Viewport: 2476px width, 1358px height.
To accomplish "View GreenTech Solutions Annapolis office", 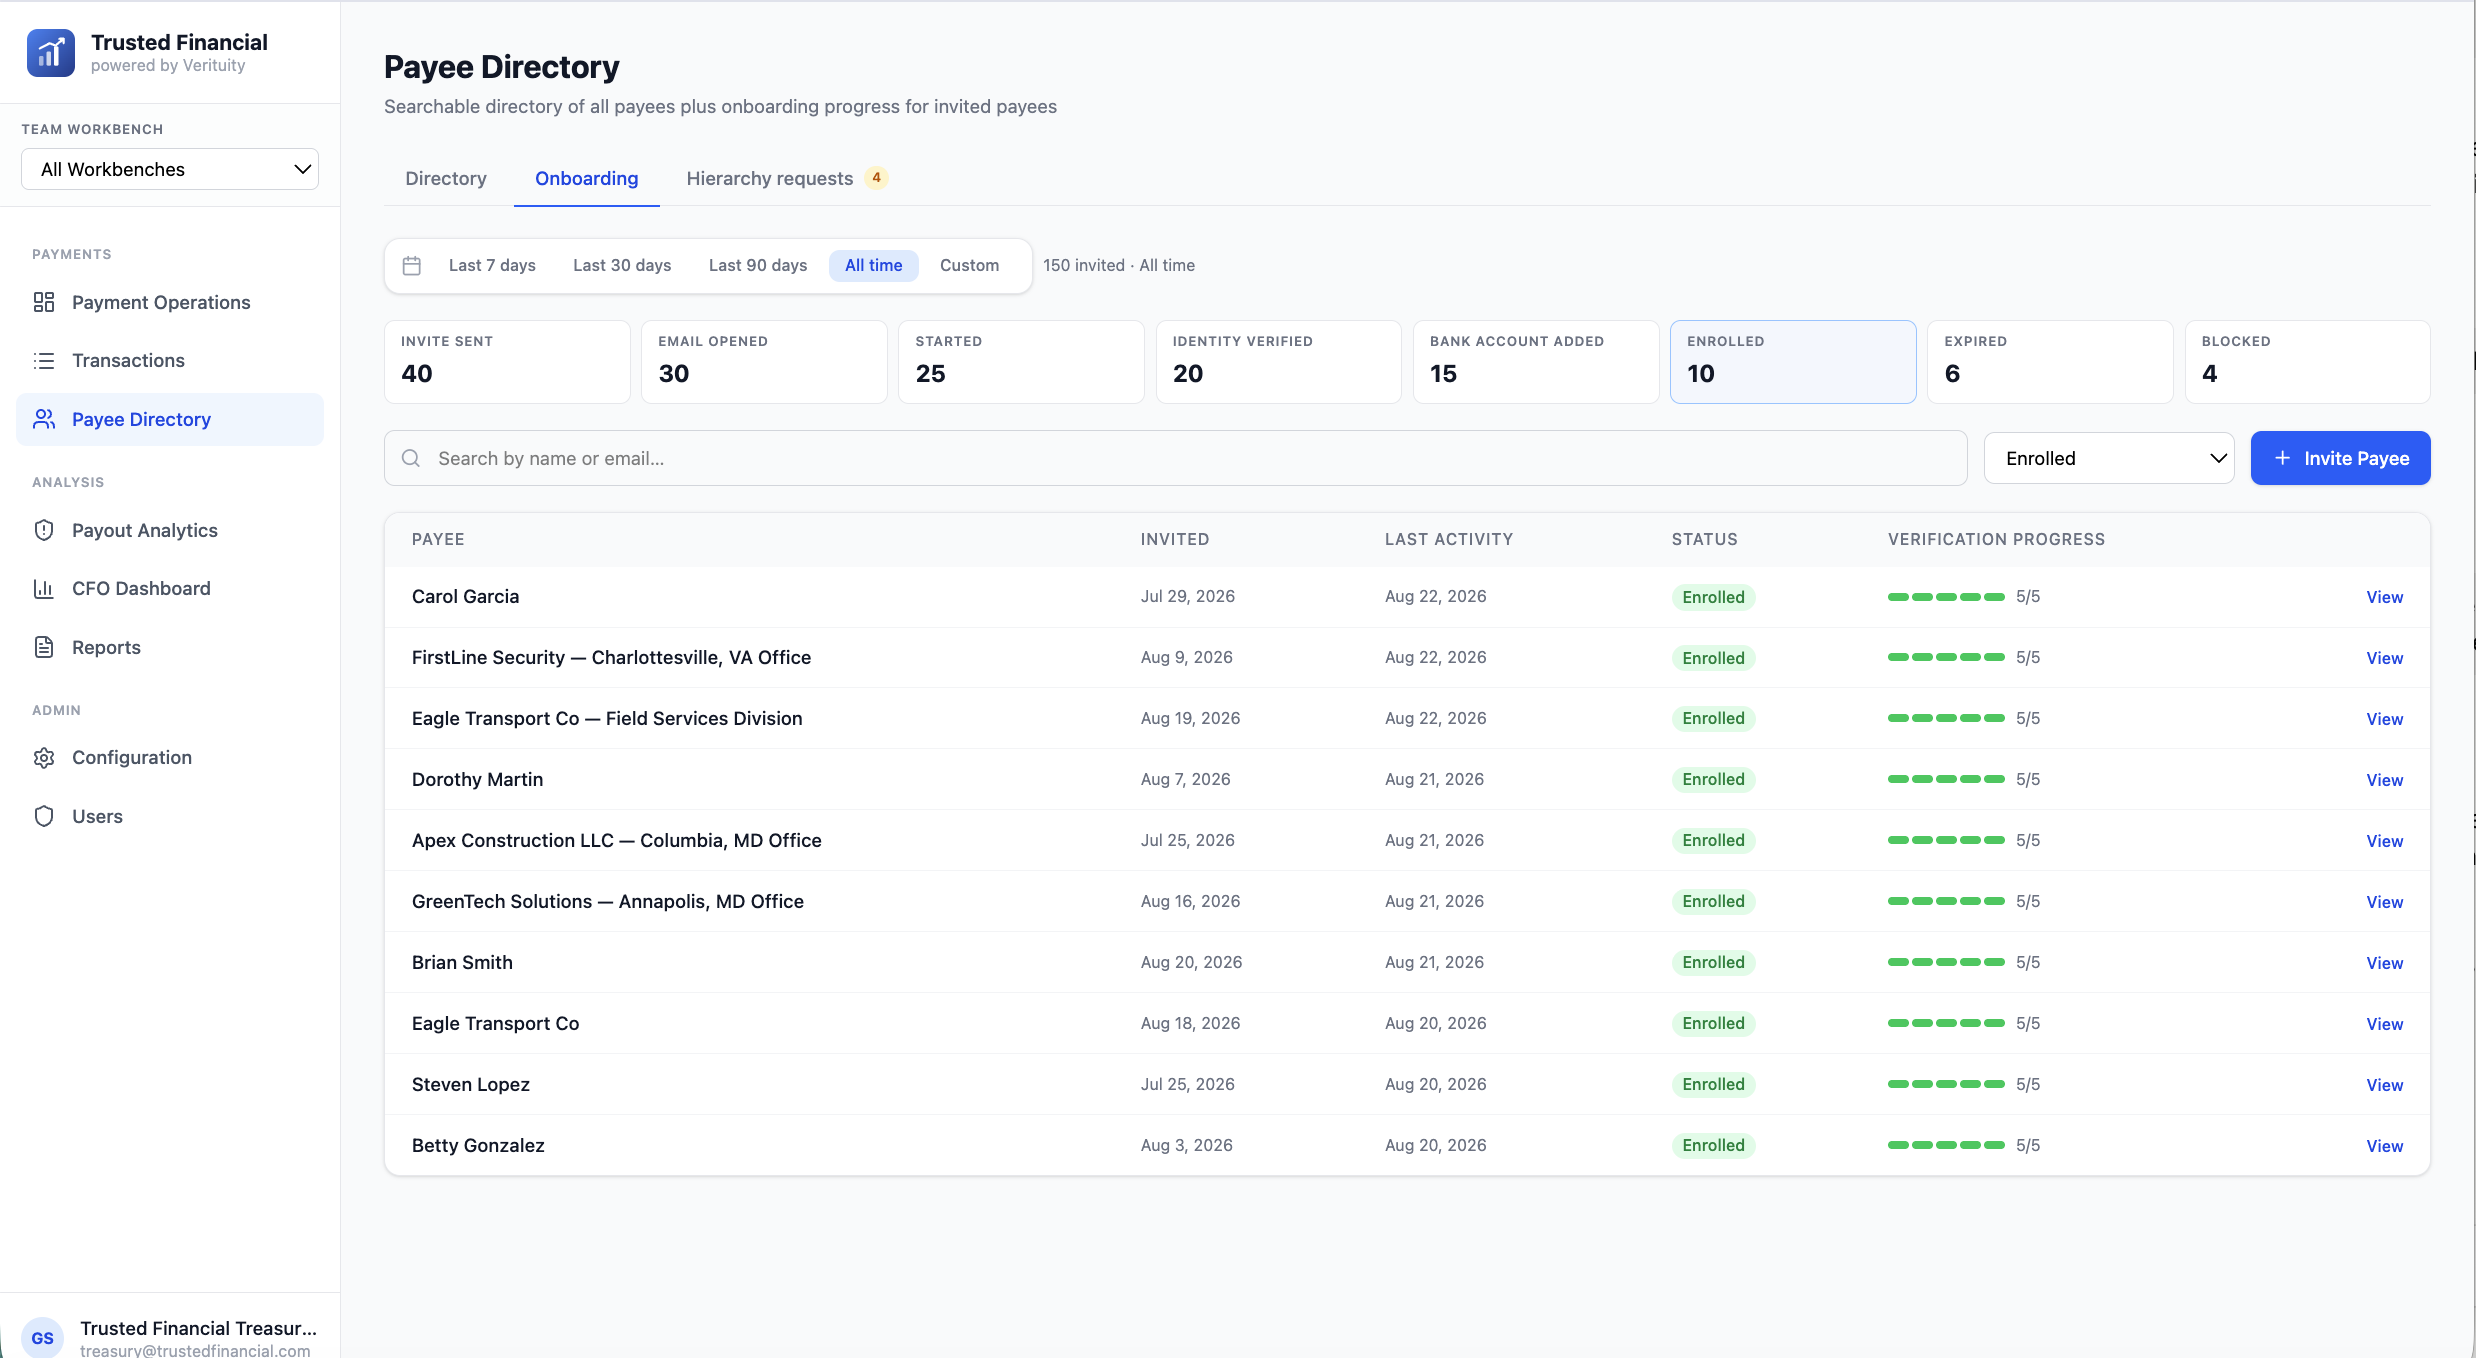I will pyautogui.click(x=2385, y=902).
